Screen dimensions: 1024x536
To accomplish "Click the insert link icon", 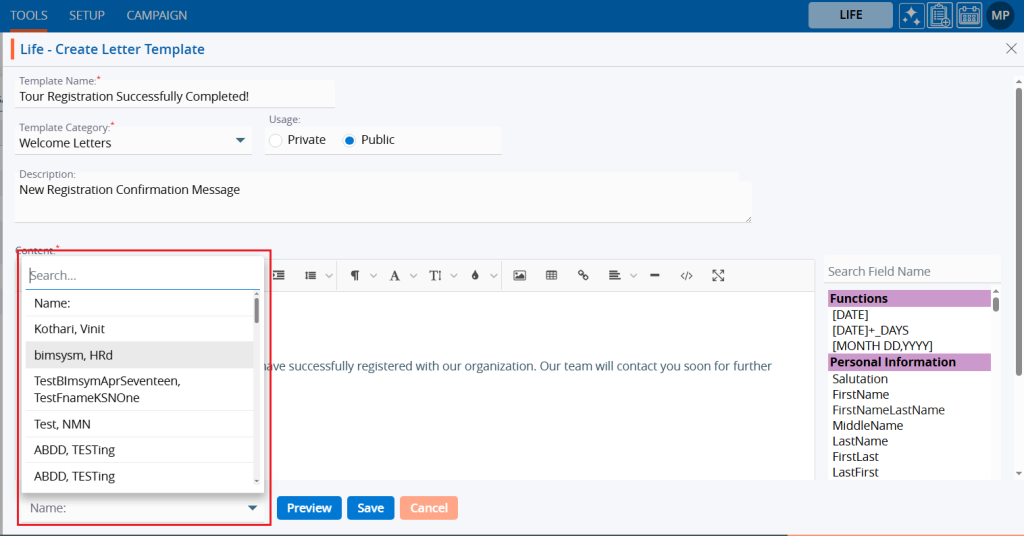I will tap(583, 276).
